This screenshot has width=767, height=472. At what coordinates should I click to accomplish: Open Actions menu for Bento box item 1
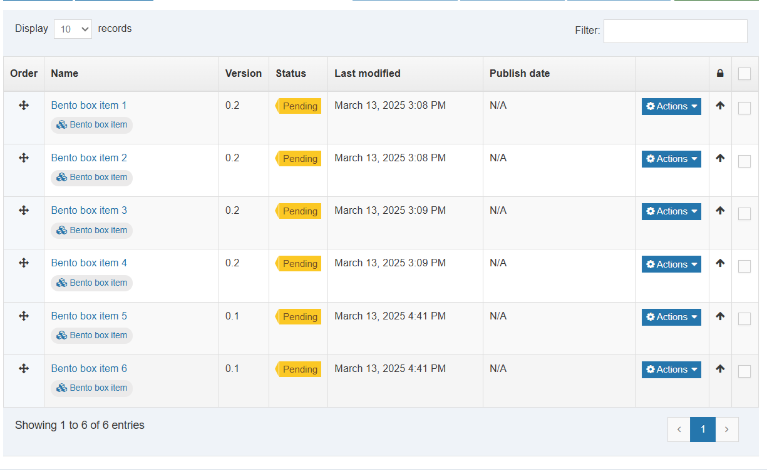[x=671, y=106]
